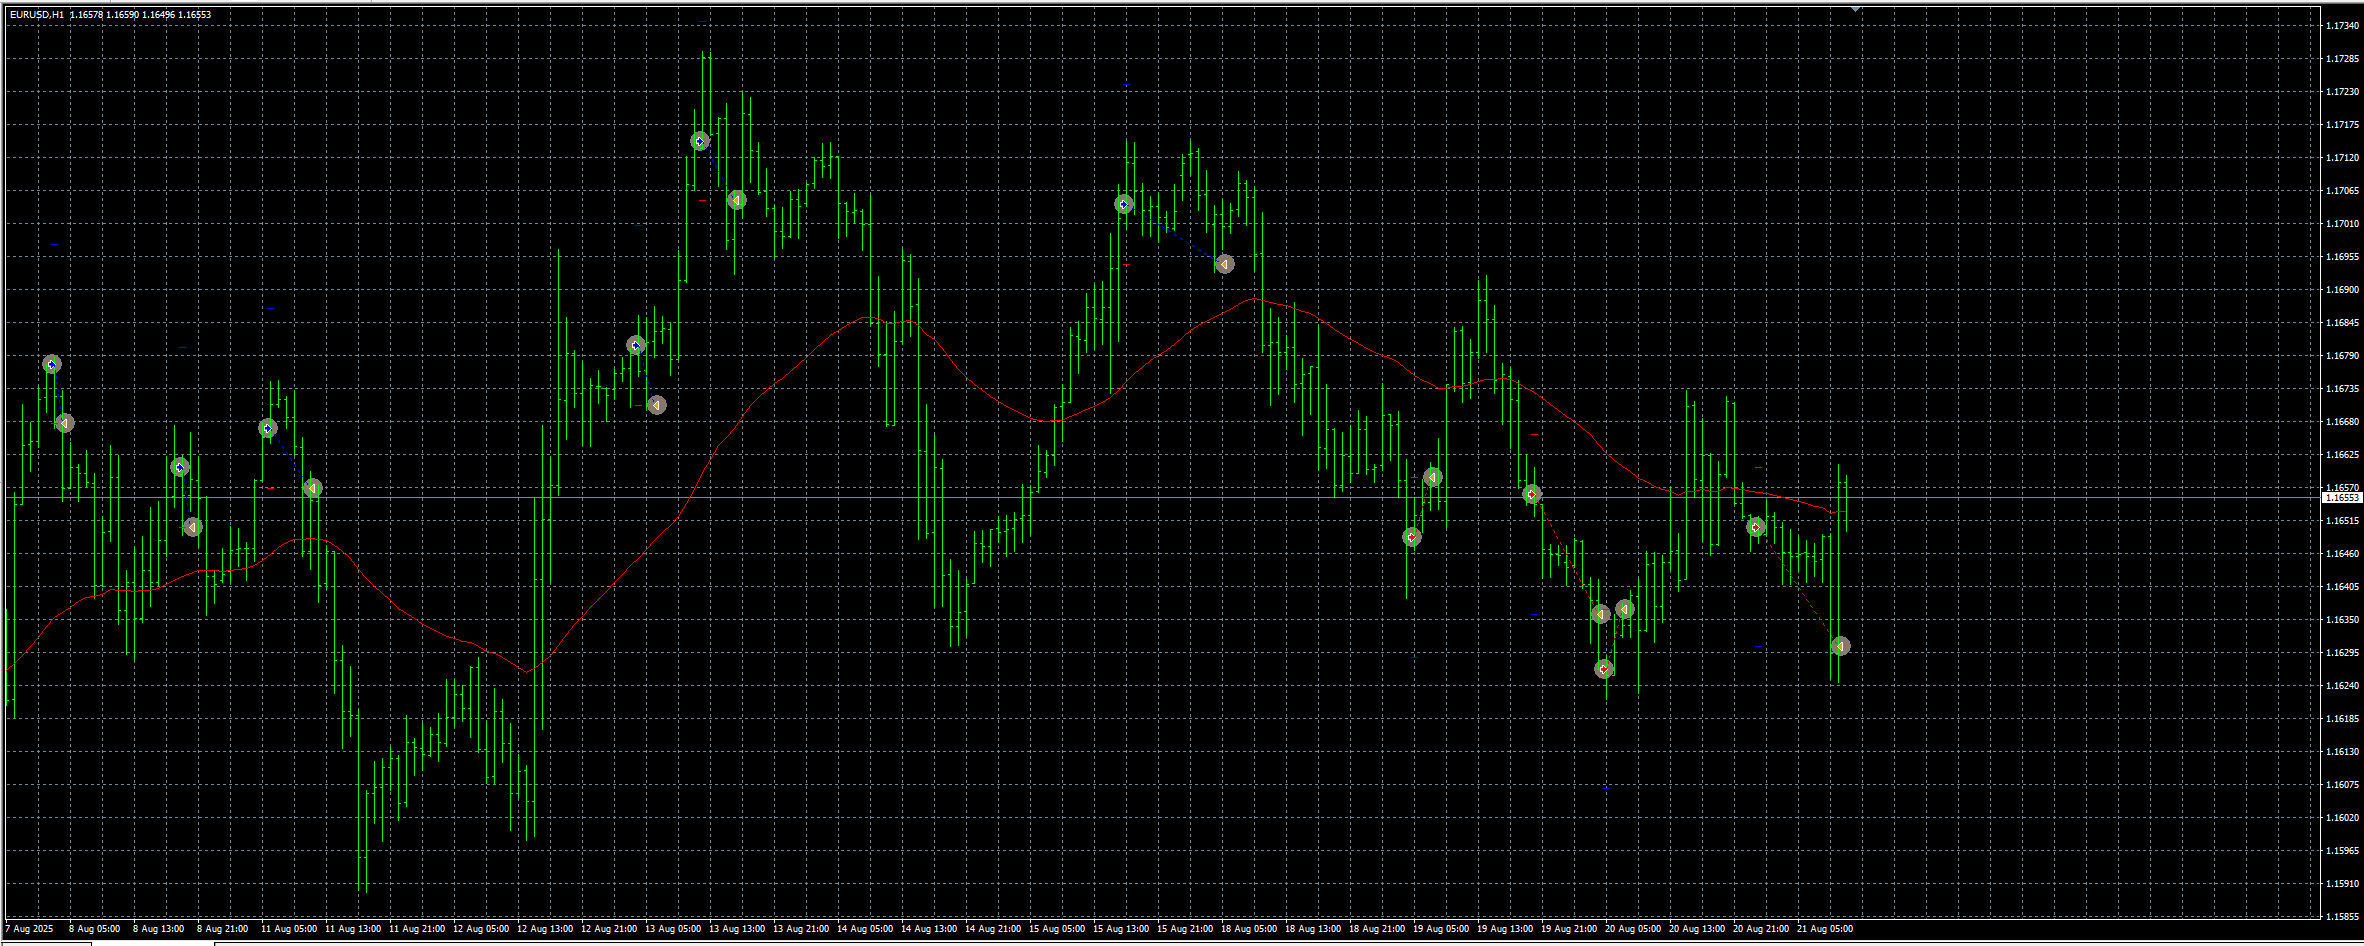Click the 18 Aug 05:00 time label

click(x=1249, y=929)
